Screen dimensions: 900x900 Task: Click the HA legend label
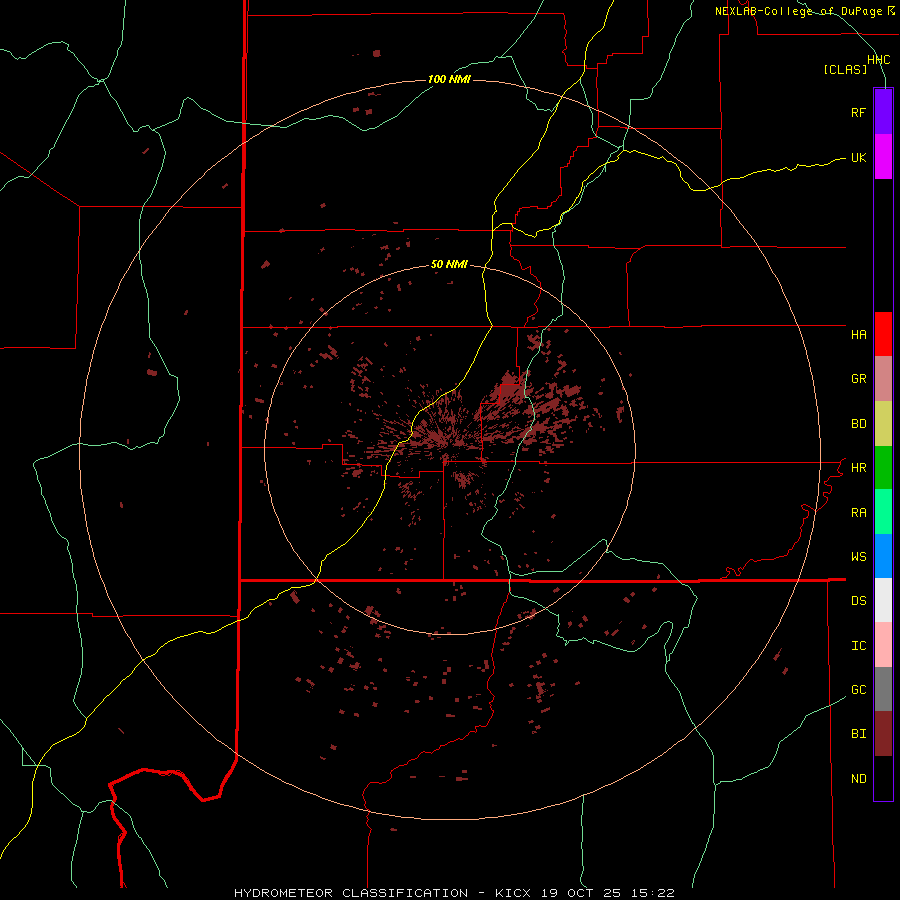(858, 335)
